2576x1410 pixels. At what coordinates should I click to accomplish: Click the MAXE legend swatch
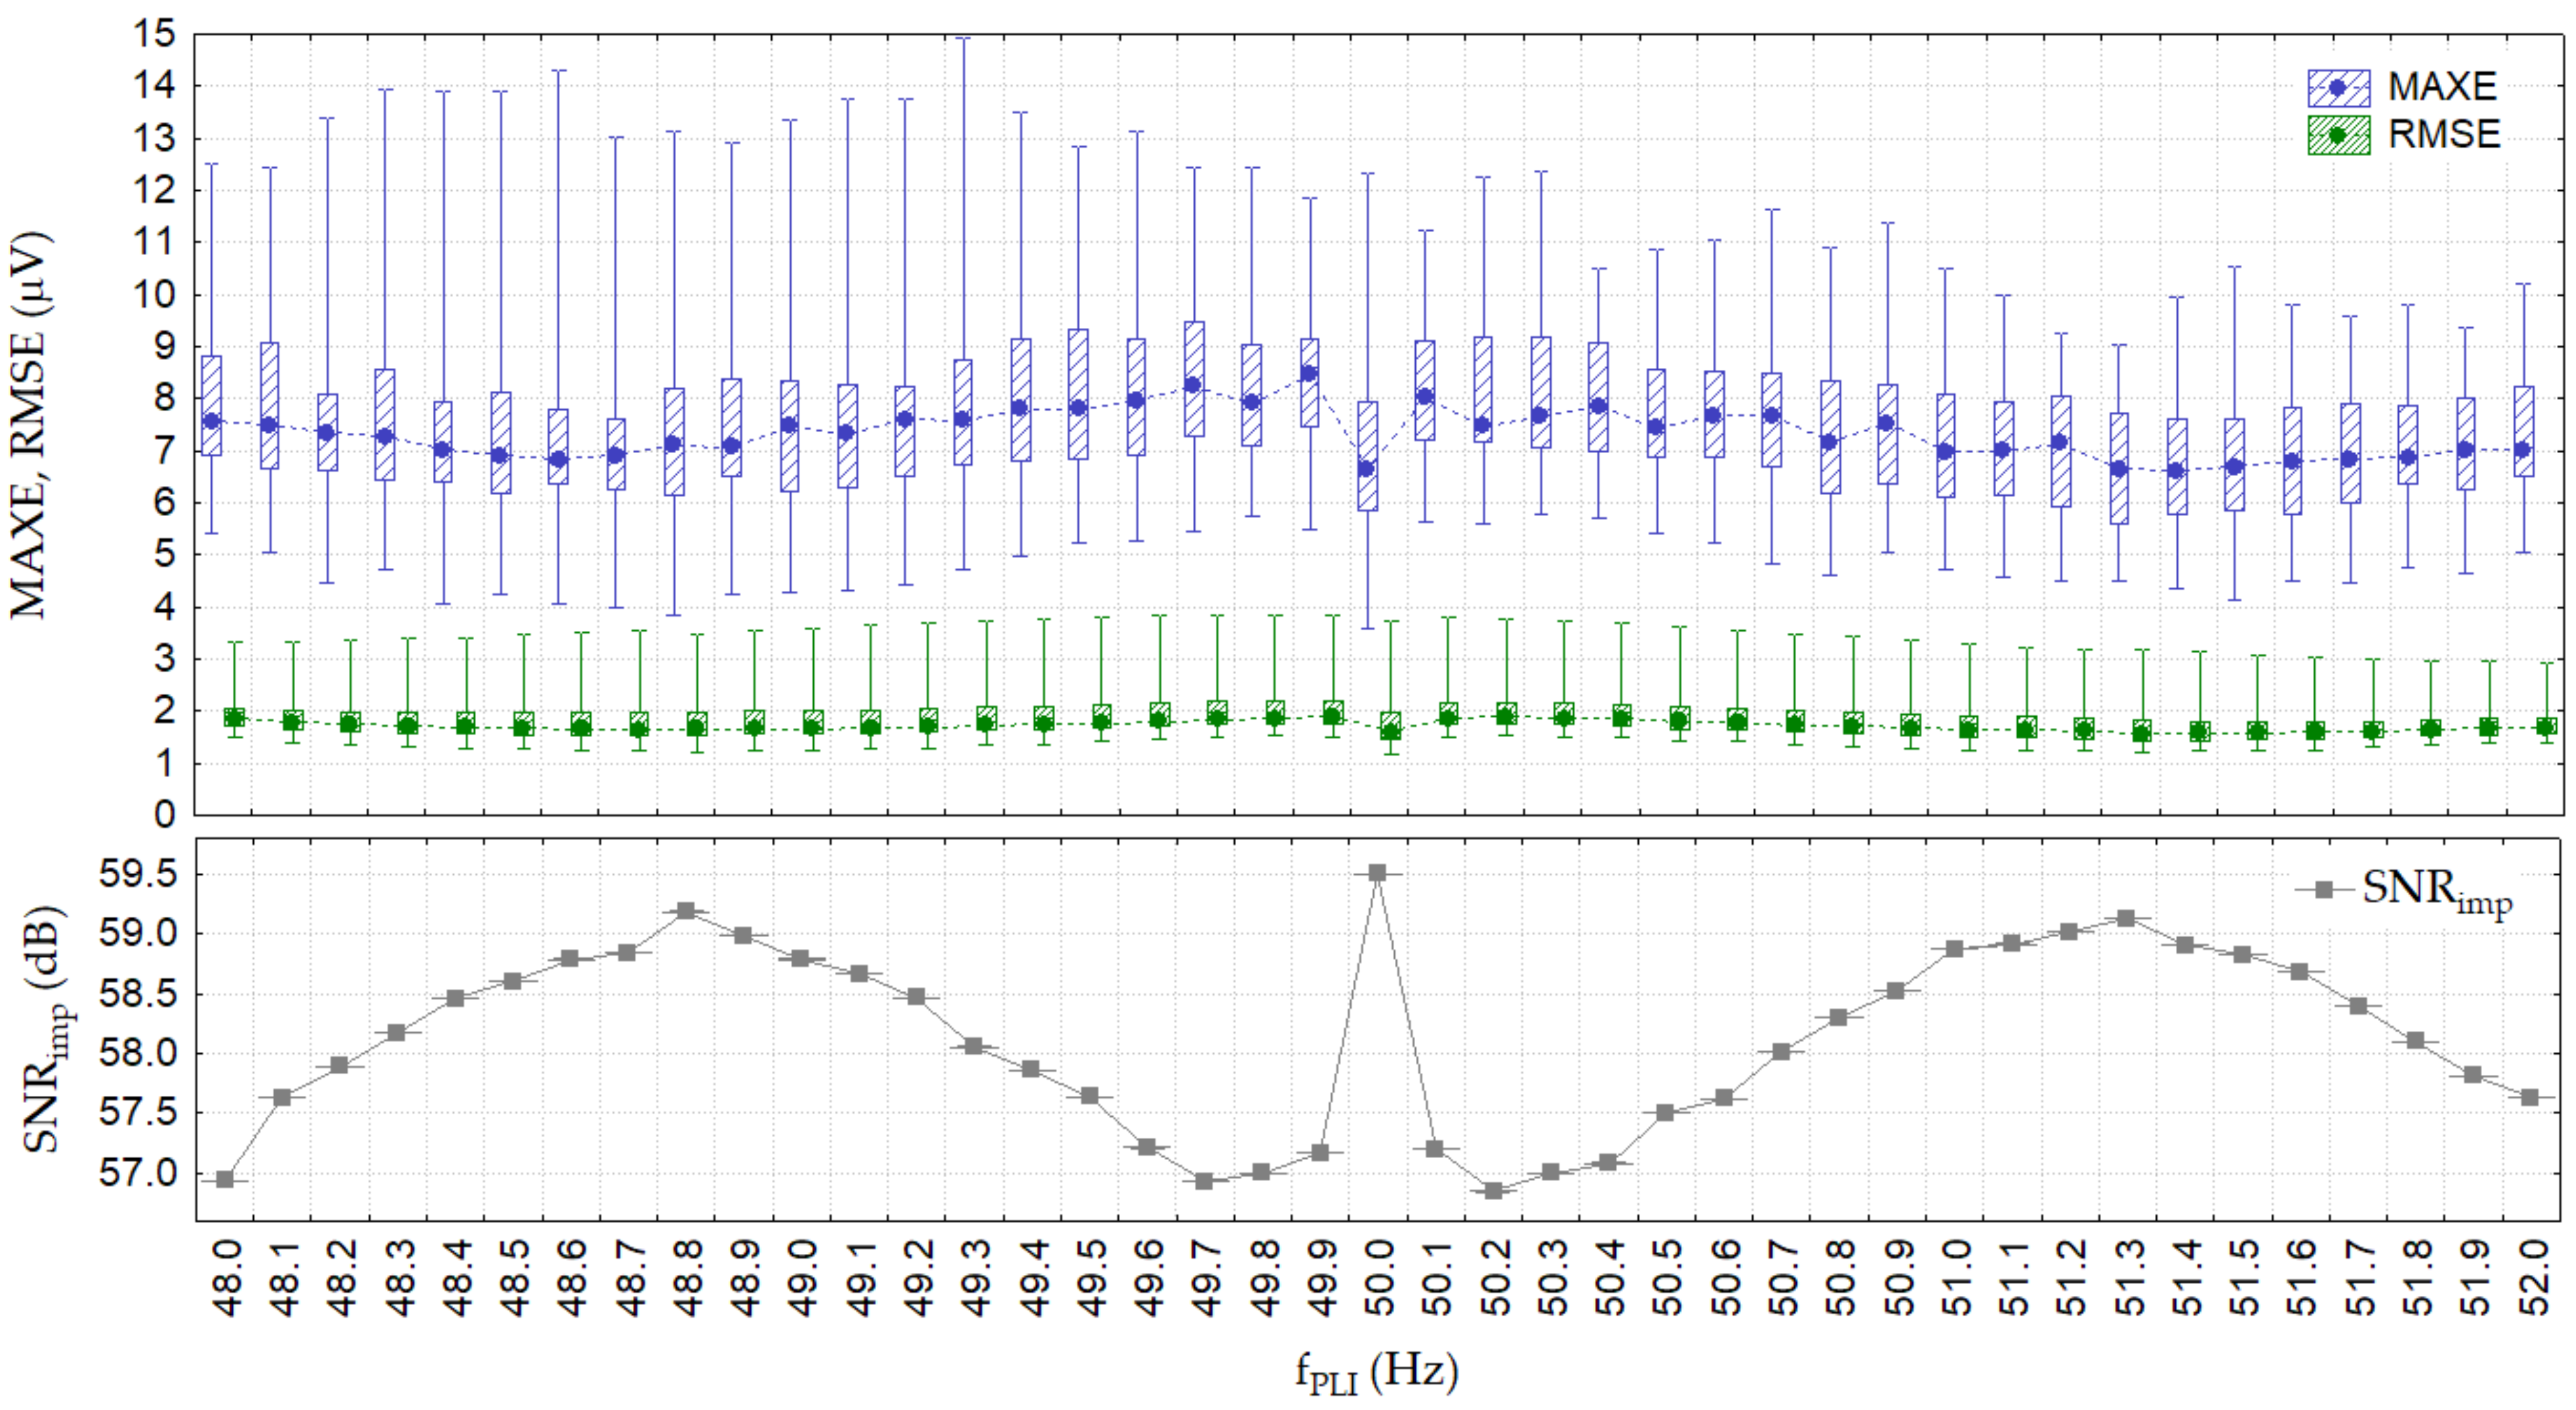2338,88
